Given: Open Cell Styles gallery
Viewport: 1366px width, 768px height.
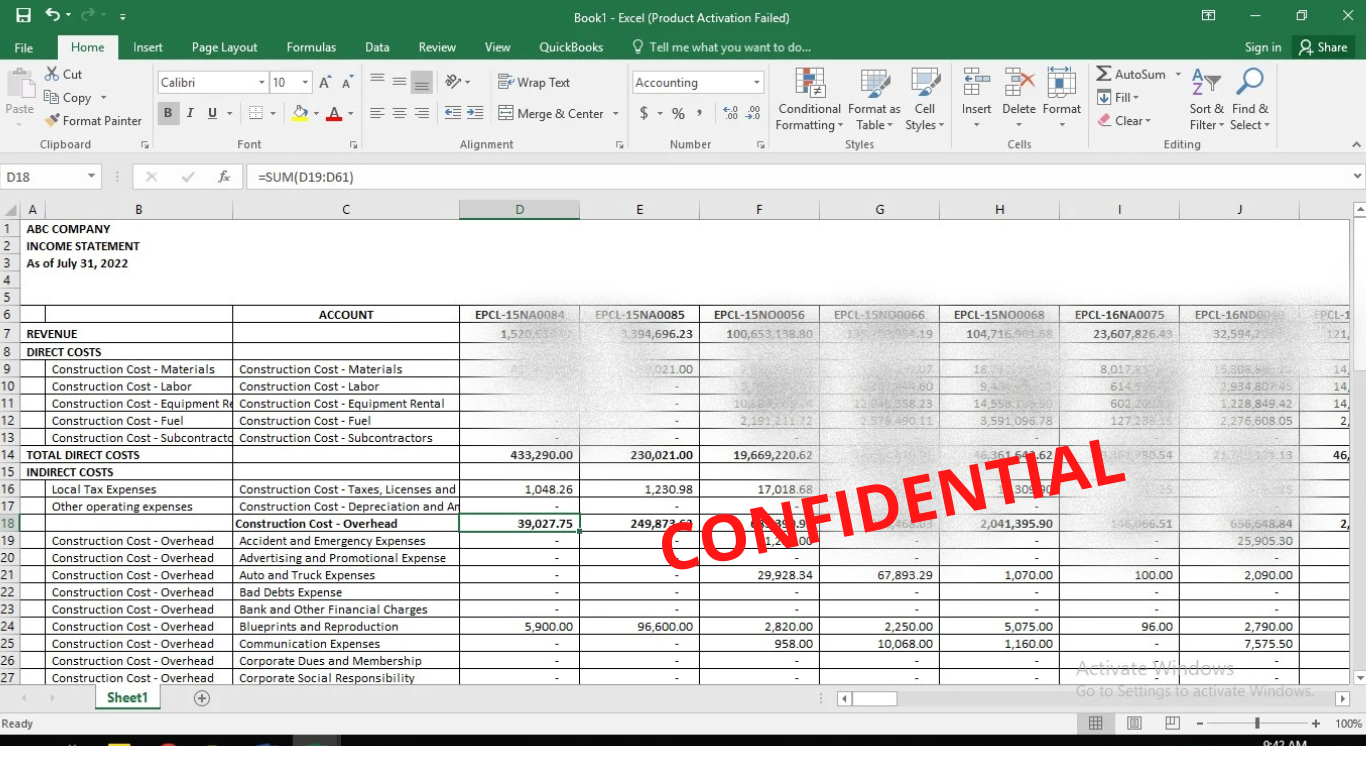Looking at the screenshot, I should [x=924, y=99].
